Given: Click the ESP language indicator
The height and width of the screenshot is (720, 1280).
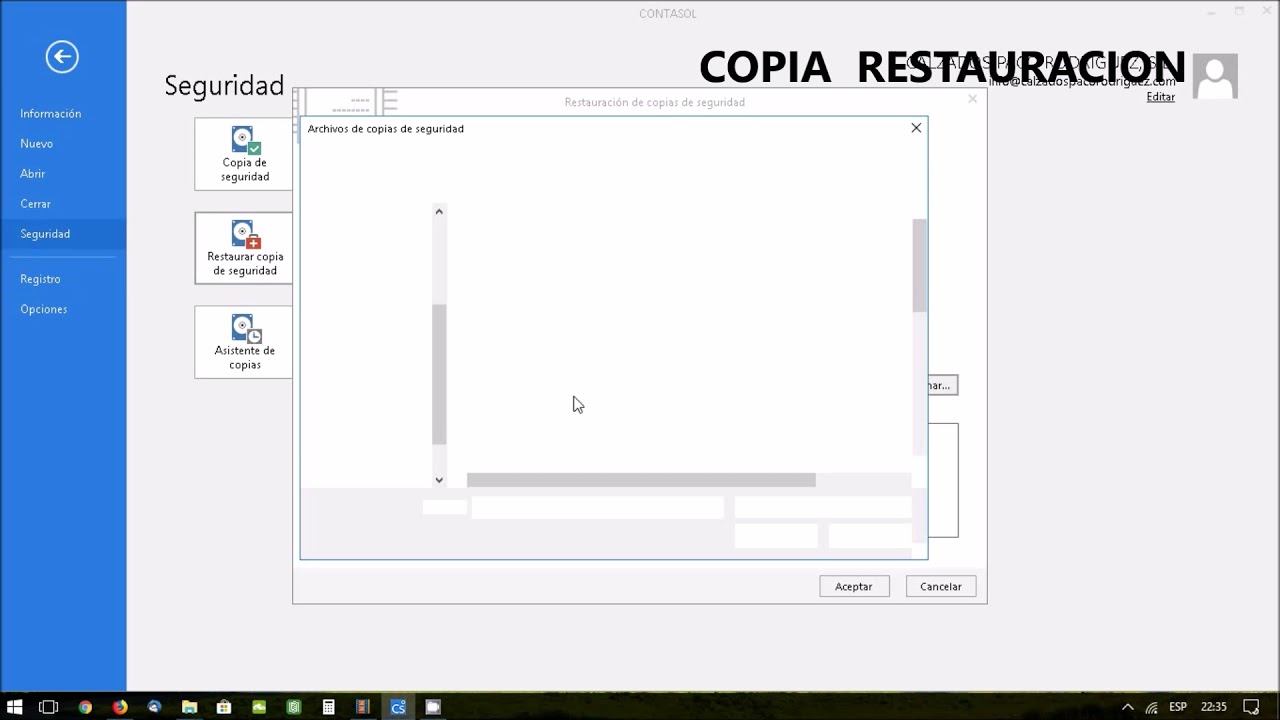Looking at the screenshot, I should pos(1178,707).
